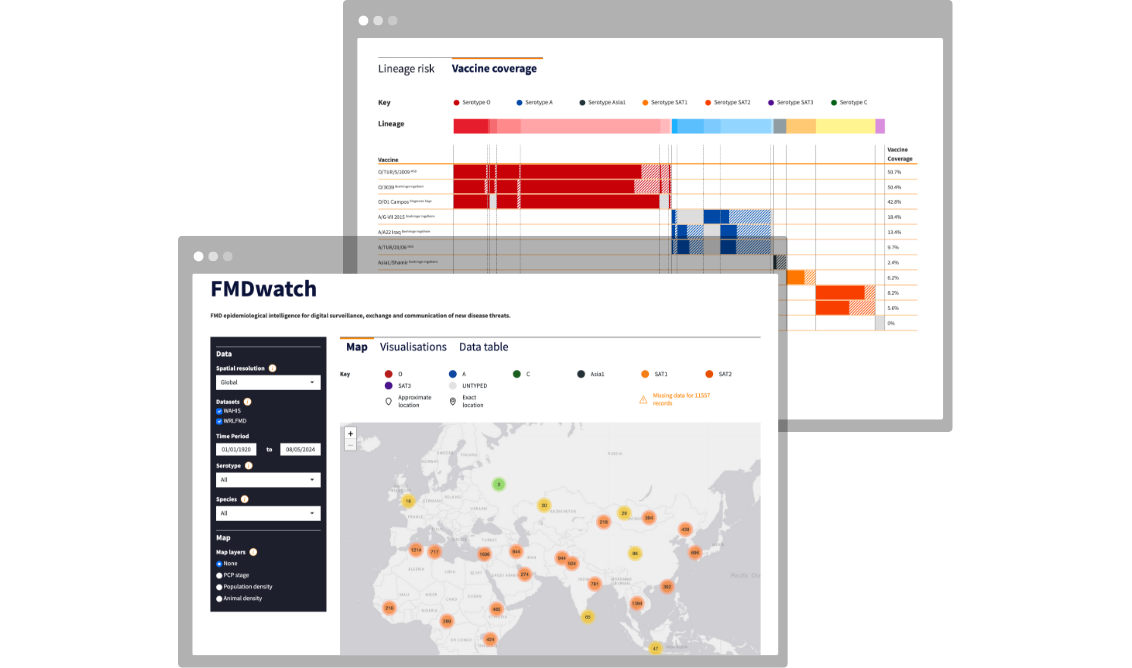Click the missing data warning triangle icon
Image resolution: width=1132 pixels, height=668 pixels.
(x=643, y=399)
